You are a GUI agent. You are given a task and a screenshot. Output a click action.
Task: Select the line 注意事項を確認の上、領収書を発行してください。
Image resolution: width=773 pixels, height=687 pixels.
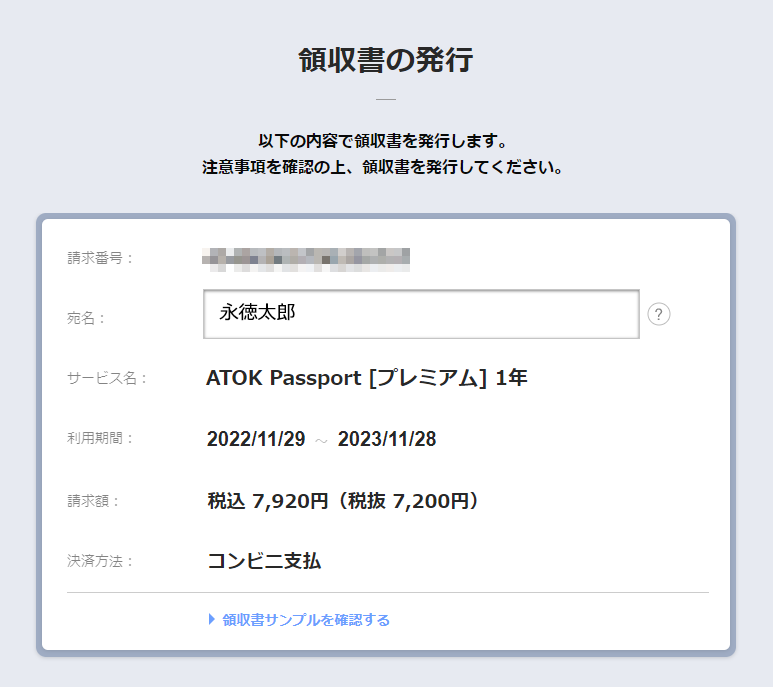pos(383,167)
